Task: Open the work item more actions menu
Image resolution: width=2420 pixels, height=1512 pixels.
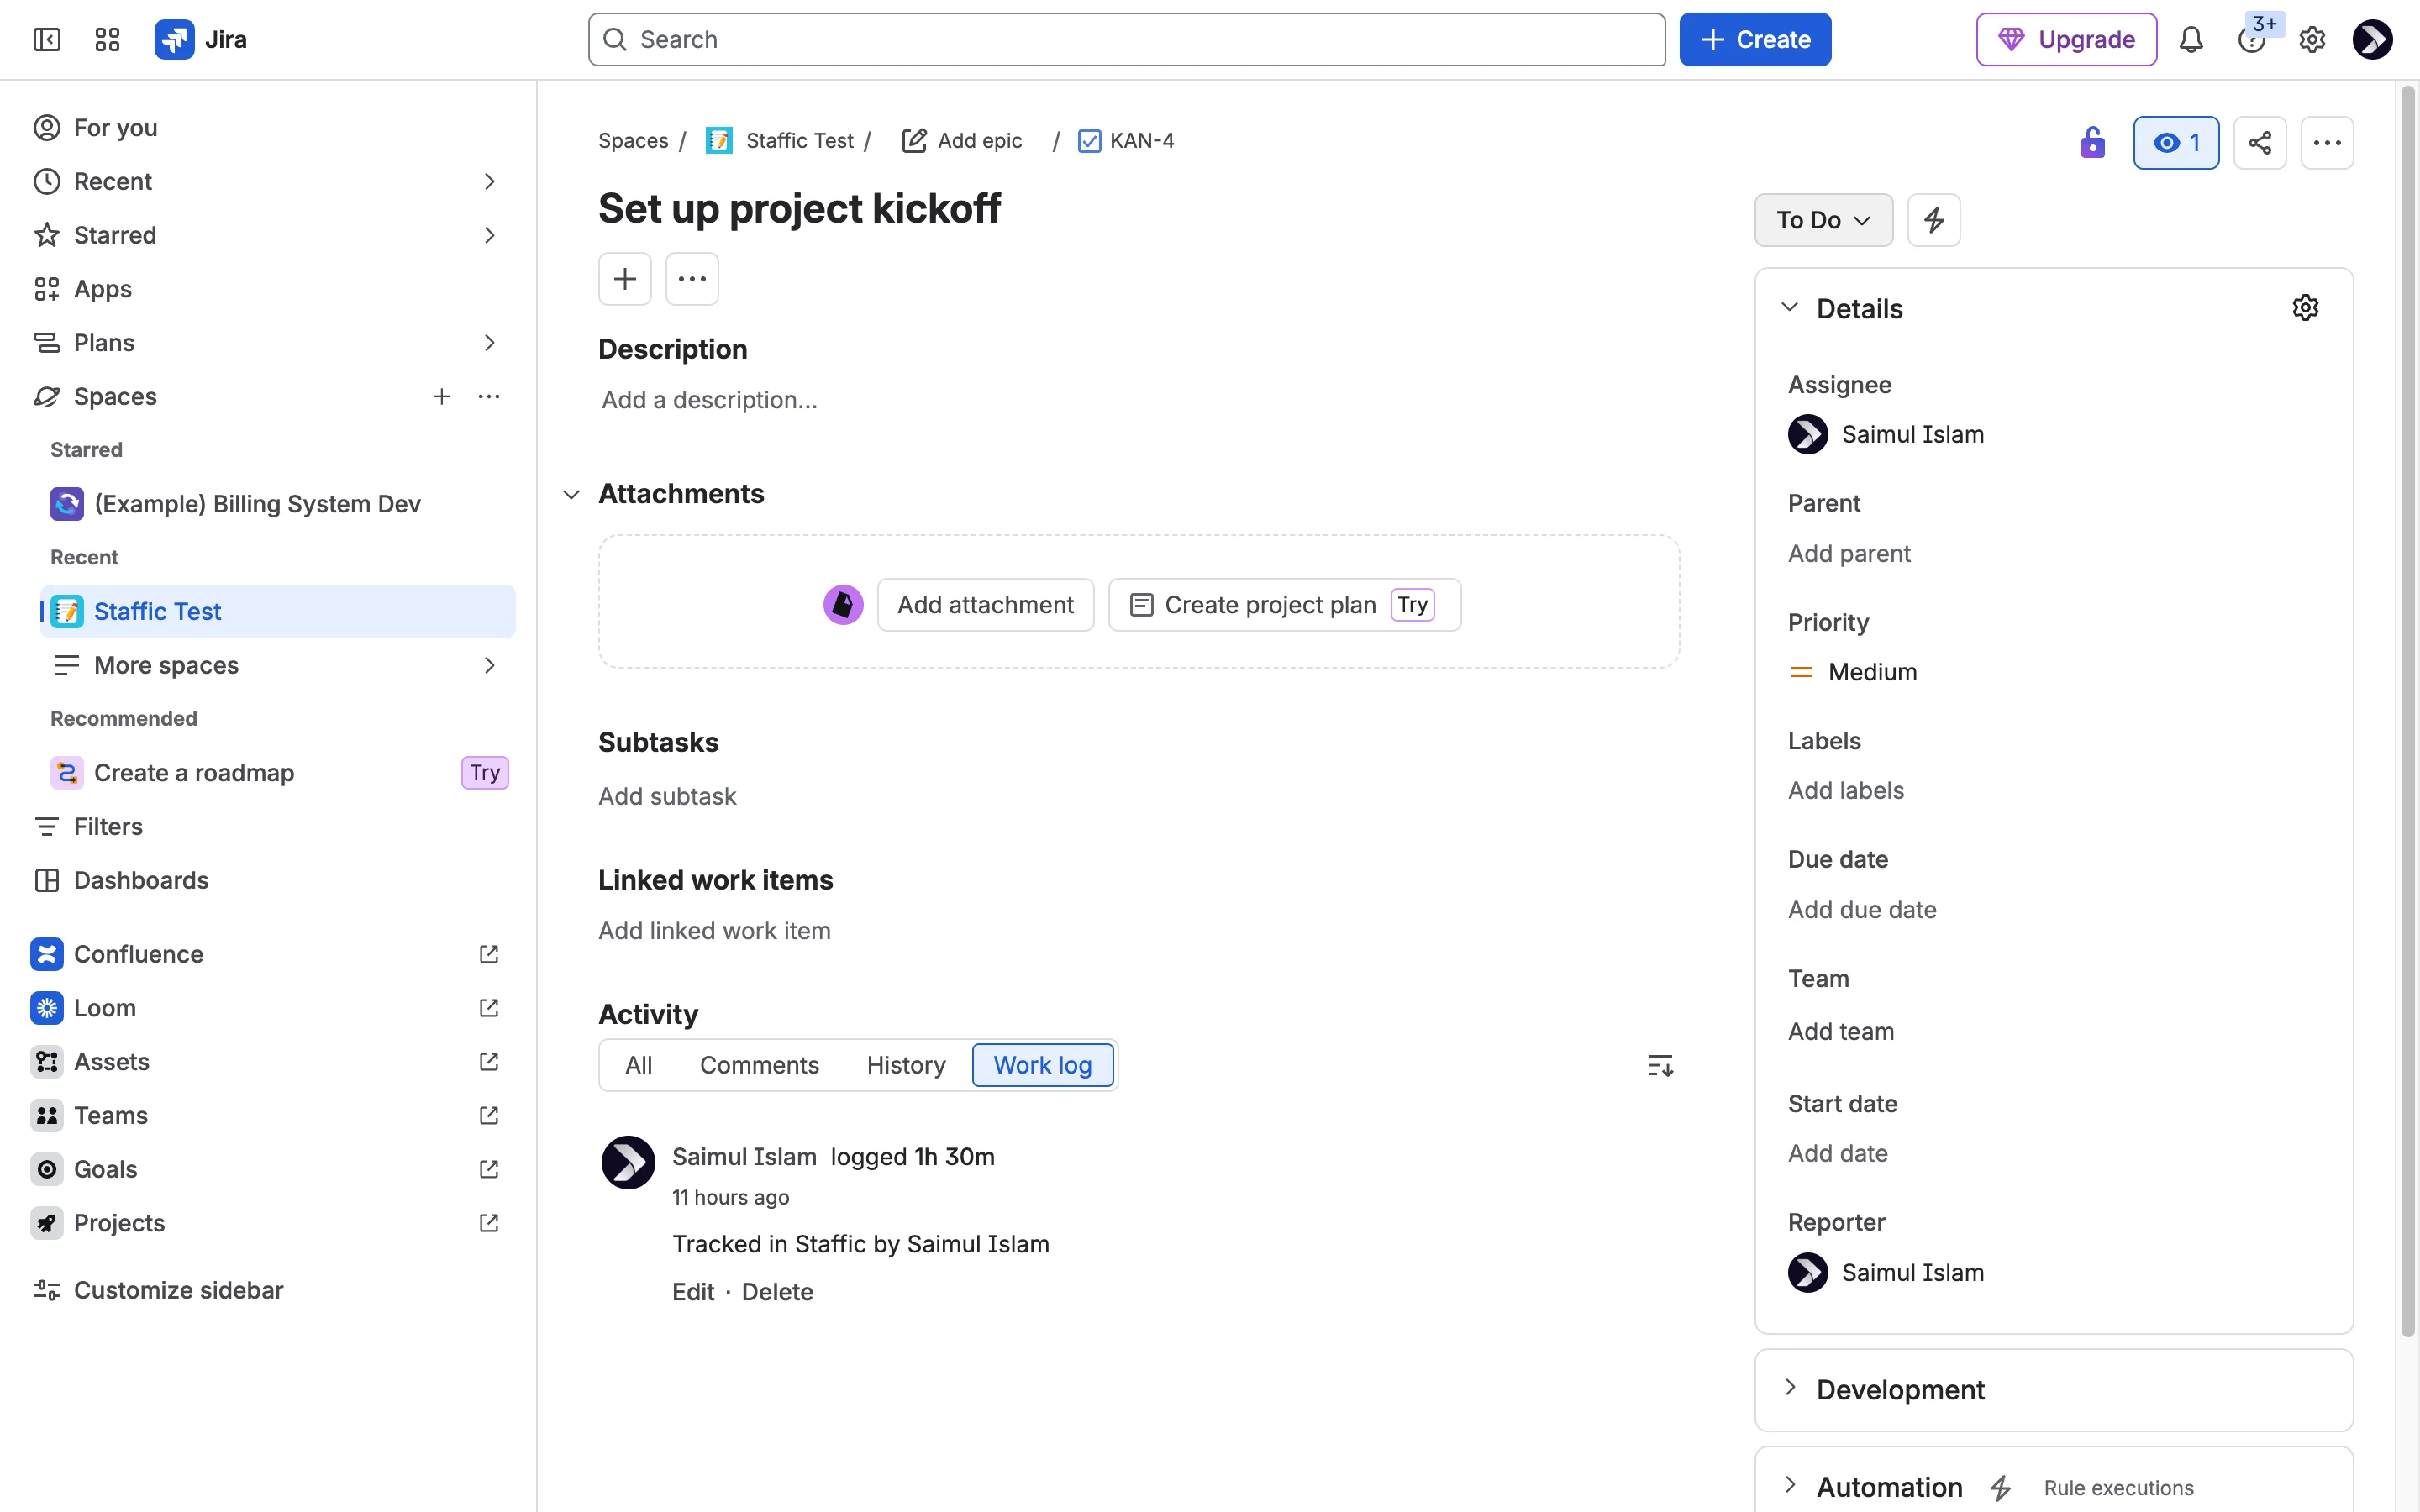Action: pyautogui.click(x=2327, y=142)
